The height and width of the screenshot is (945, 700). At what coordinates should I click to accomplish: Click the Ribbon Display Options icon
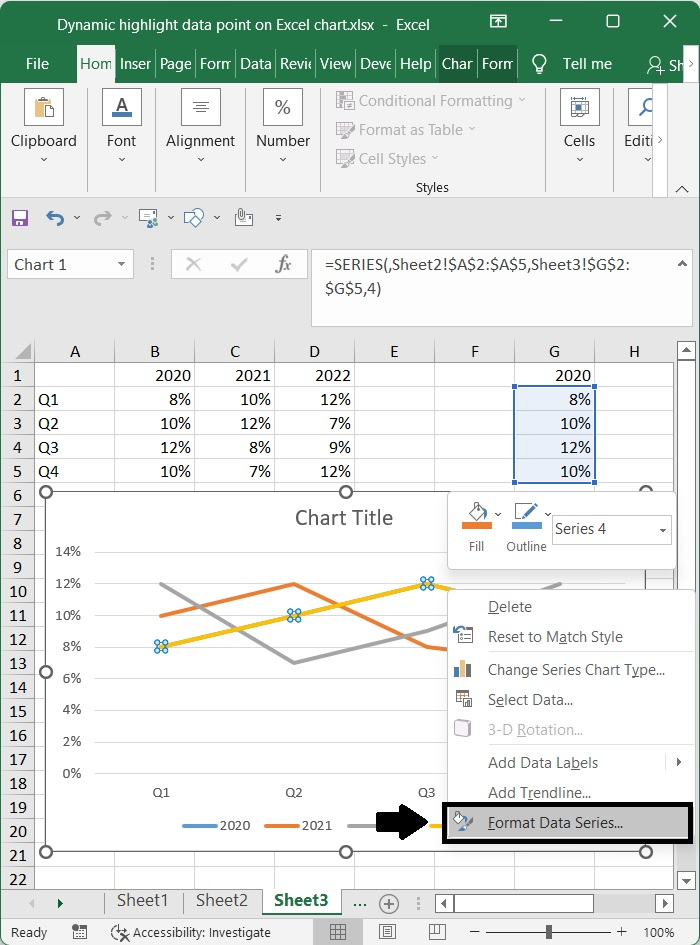[x=498, y=22]
